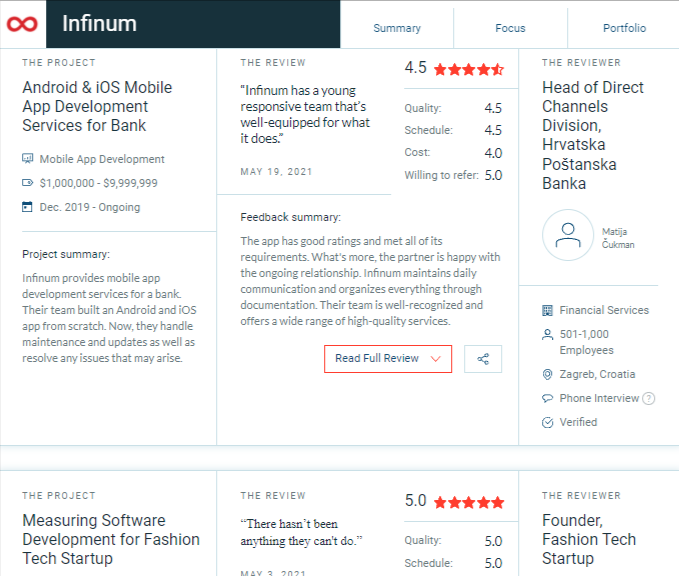The height and width of the screenshot is (576, 679).
Task: Click the 501-1,000 Employees text
Action: click(x=586, y=342)
